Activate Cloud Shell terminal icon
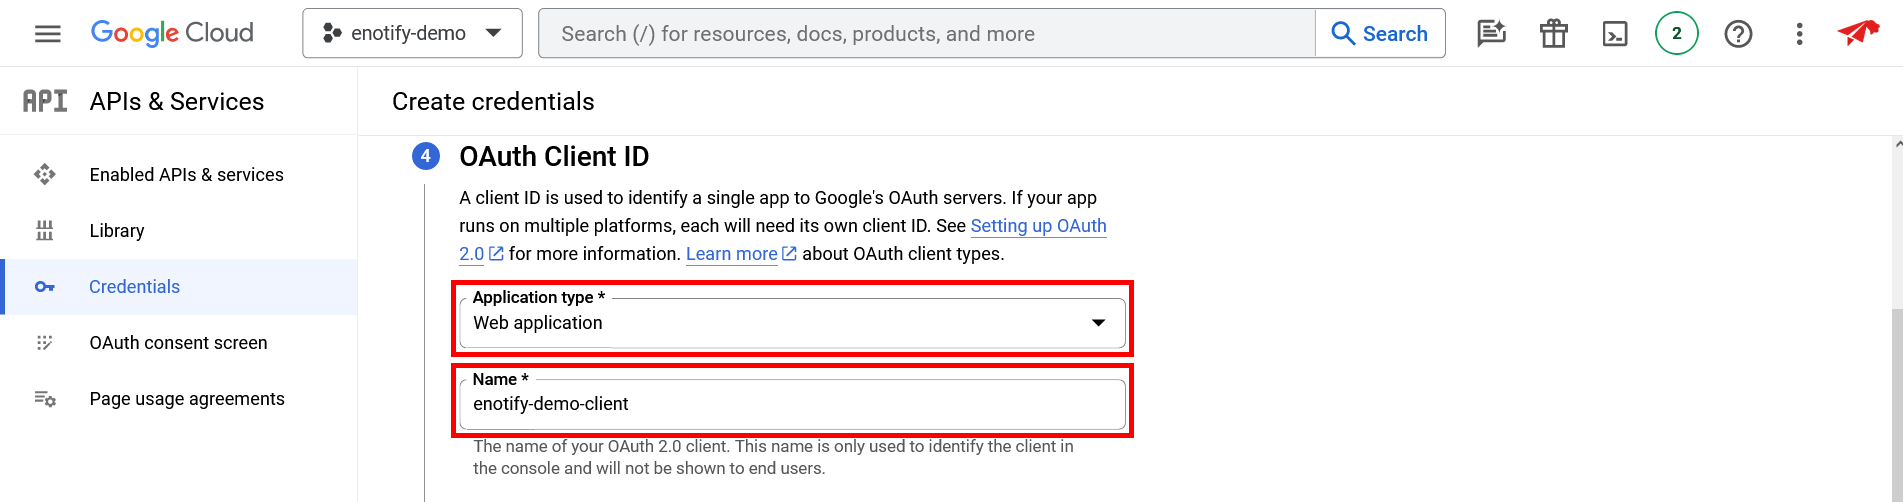The height and width of the screenshot is (502, 1903). point(1614,34)
